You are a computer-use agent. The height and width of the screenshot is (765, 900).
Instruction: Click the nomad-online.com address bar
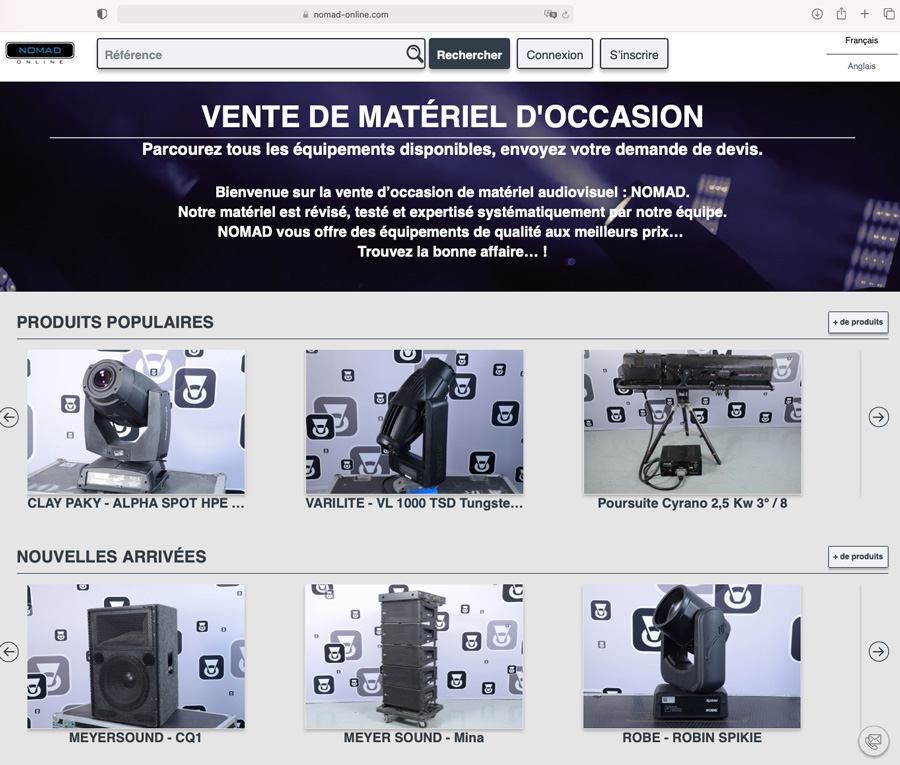tap(345, 14)
